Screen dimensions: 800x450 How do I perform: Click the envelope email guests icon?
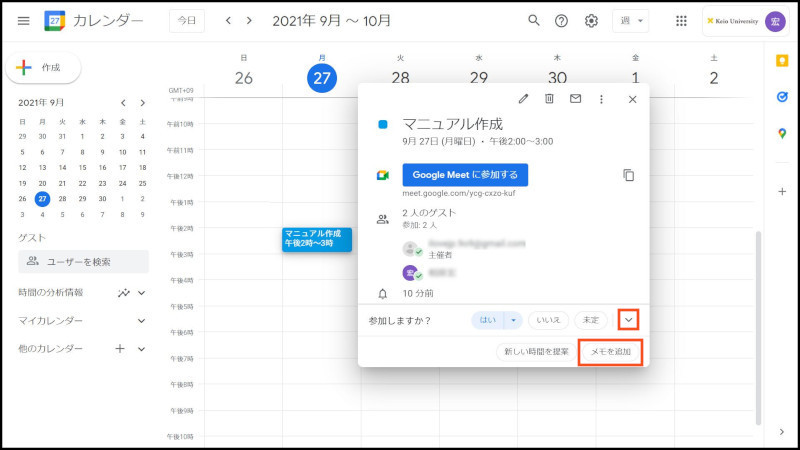575,99
